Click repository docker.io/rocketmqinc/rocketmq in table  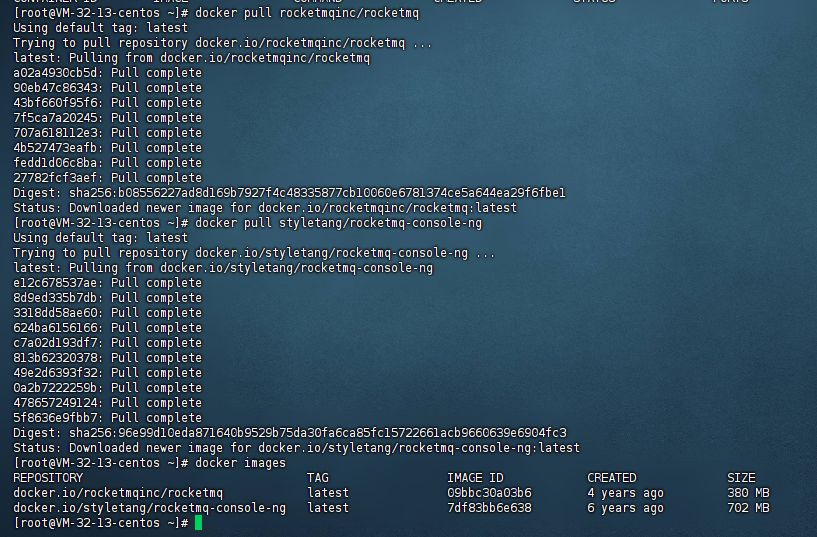118,493
